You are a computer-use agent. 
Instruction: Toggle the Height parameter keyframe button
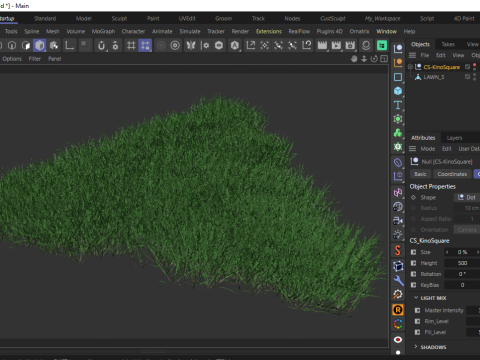(414, 263)
